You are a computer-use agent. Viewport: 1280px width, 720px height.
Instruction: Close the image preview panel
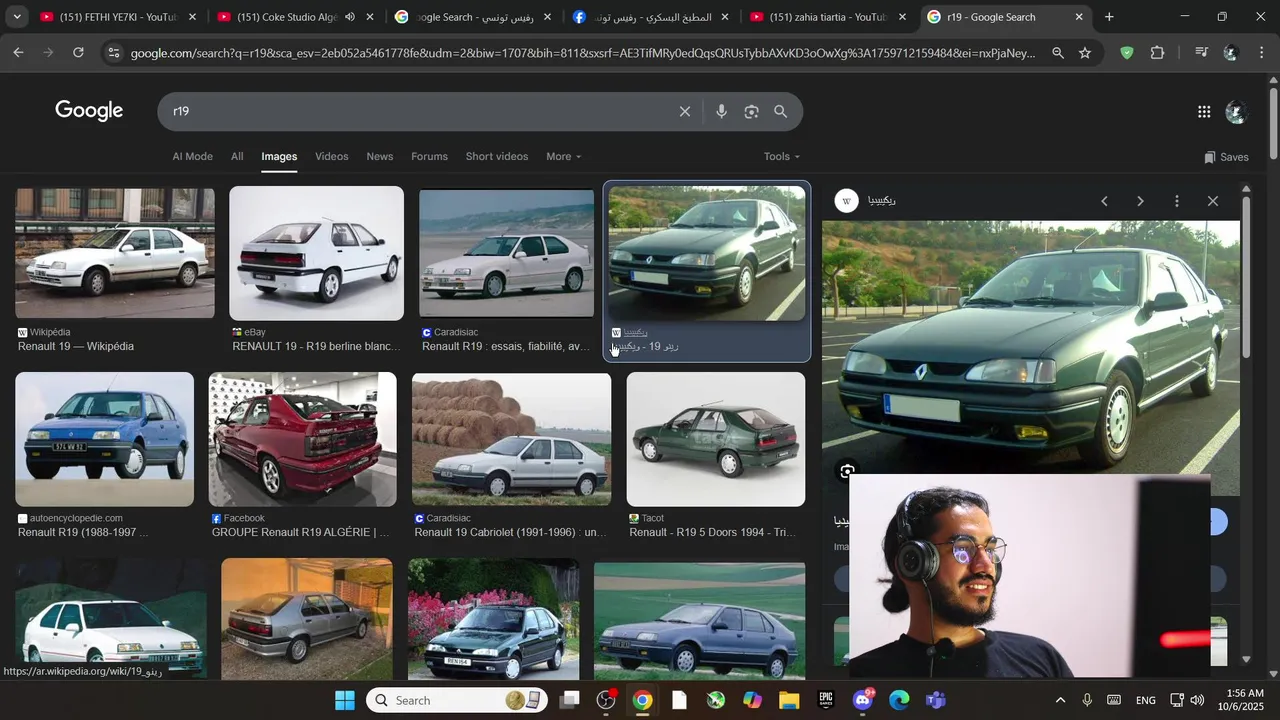[x=1213, y=201]
